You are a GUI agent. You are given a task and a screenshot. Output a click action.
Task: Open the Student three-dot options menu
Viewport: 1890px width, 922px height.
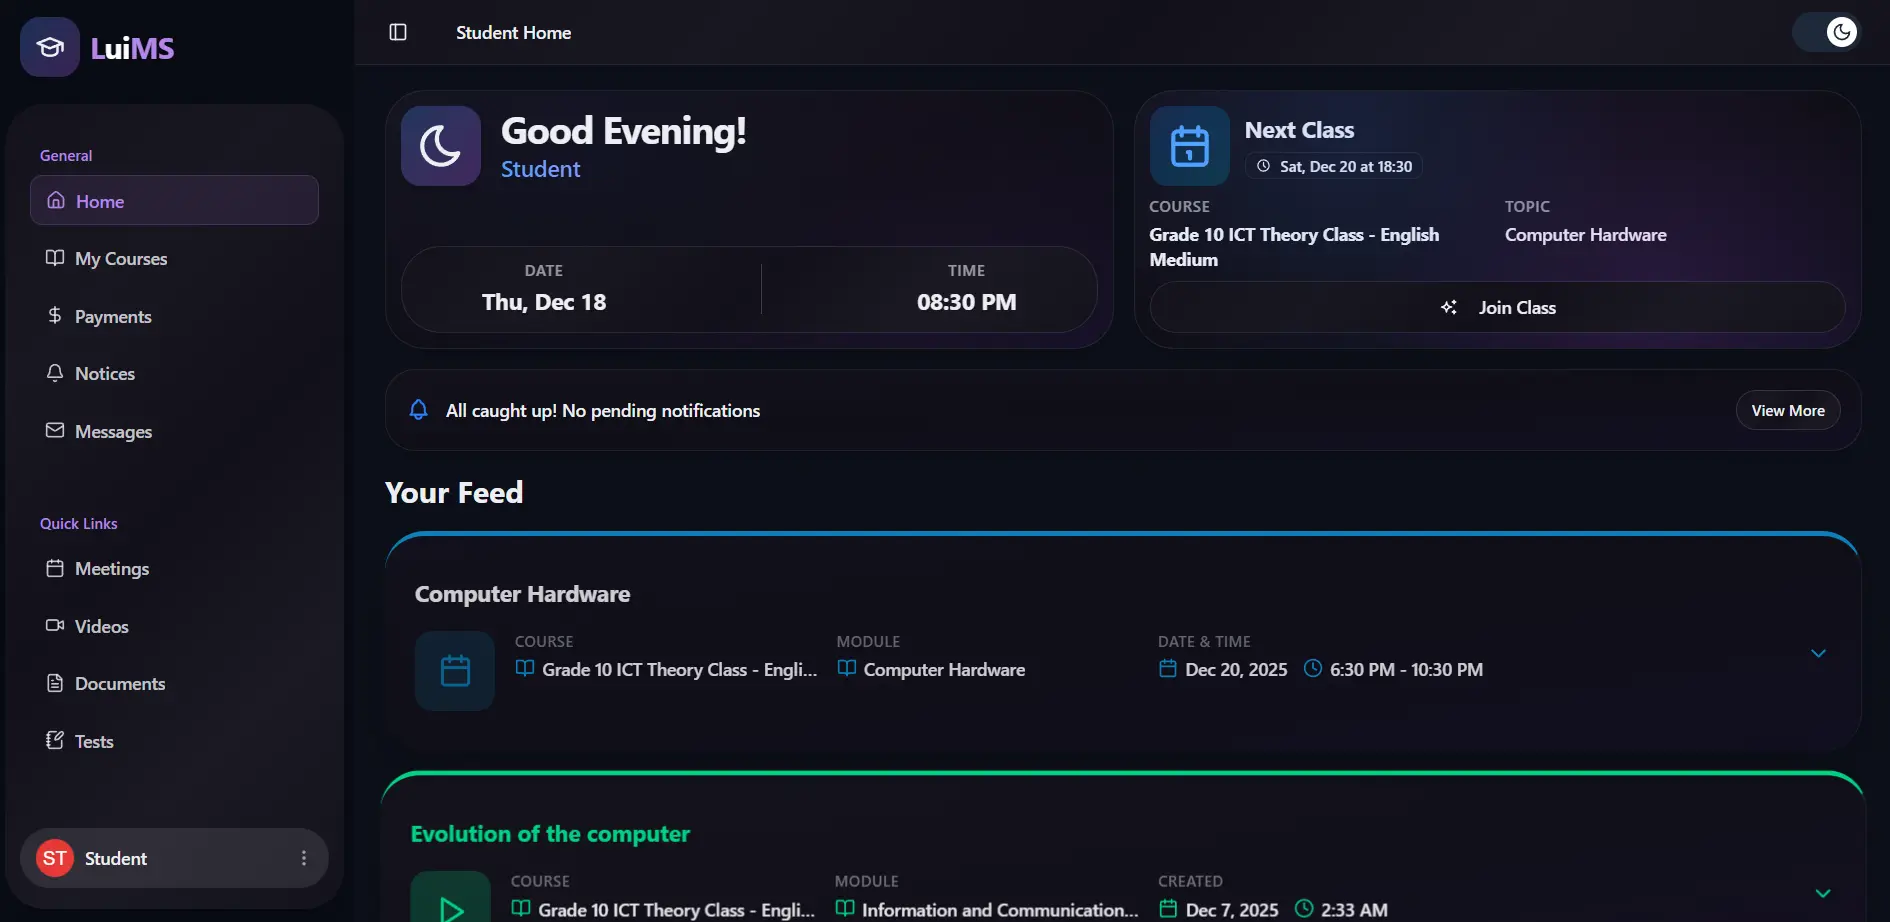click(304, 858)
